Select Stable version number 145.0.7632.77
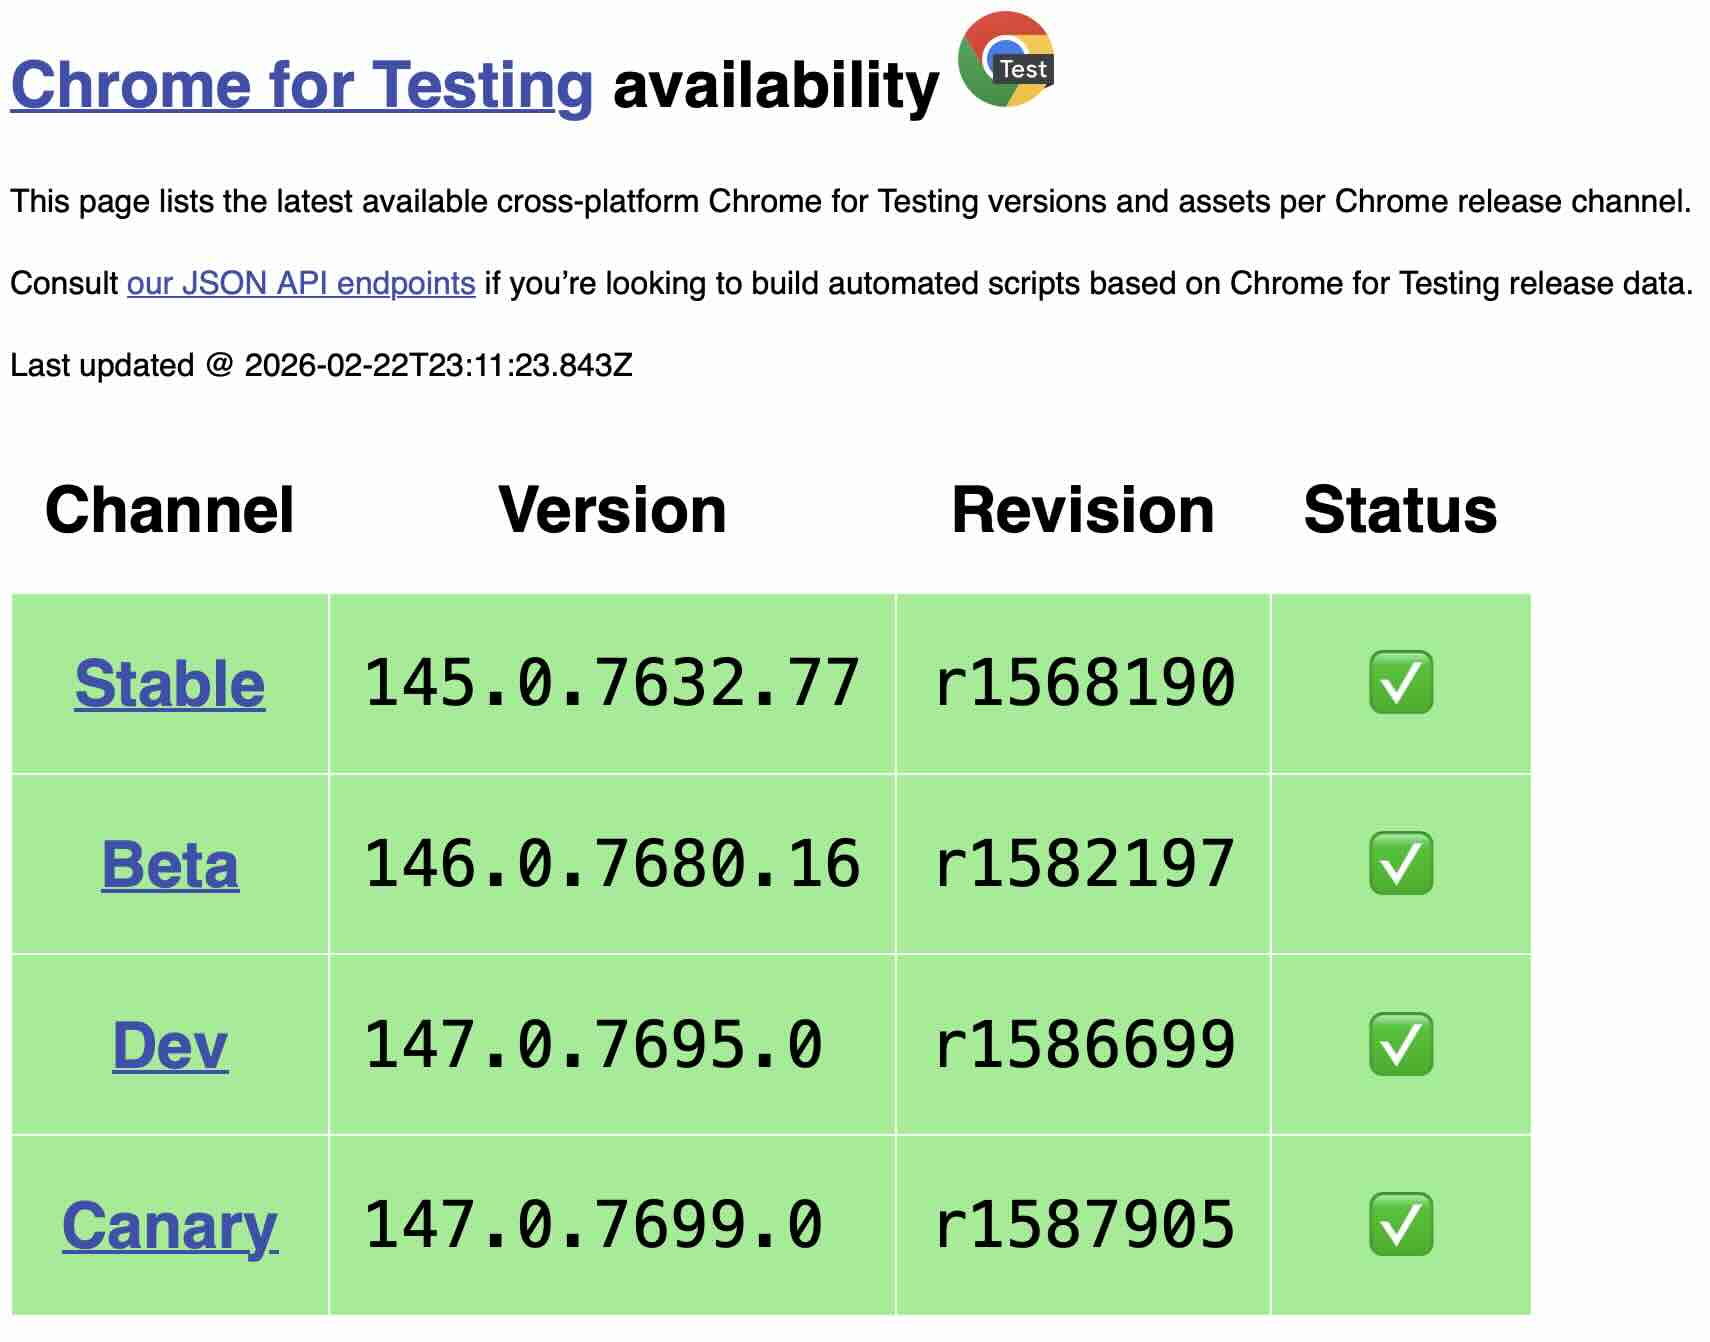 point(611,684)
